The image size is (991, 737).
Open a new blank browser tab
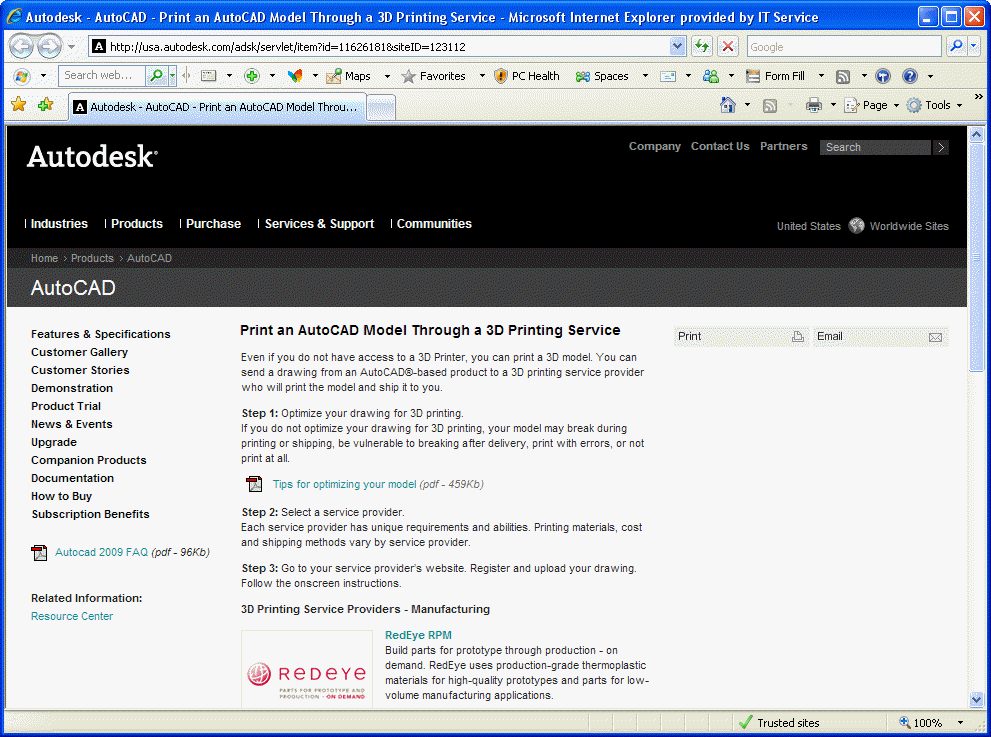[381, 107]
